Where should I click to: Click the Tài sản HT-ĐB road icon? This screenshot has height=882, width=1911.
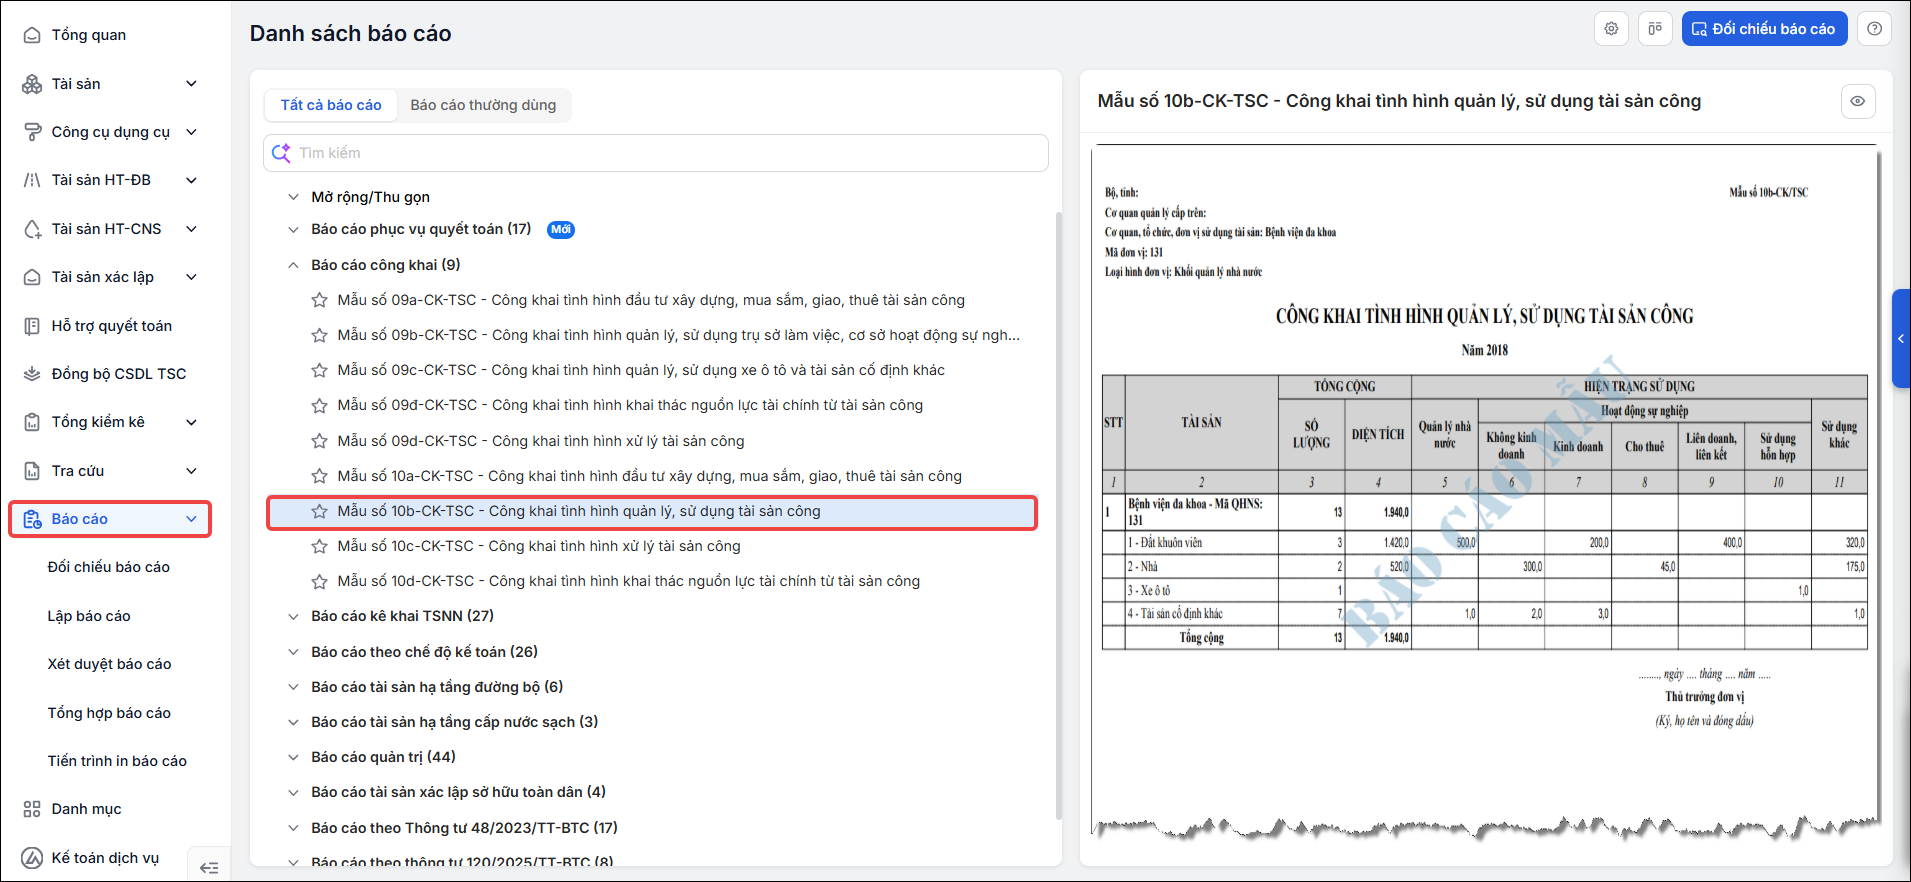[x=32, y=180]
